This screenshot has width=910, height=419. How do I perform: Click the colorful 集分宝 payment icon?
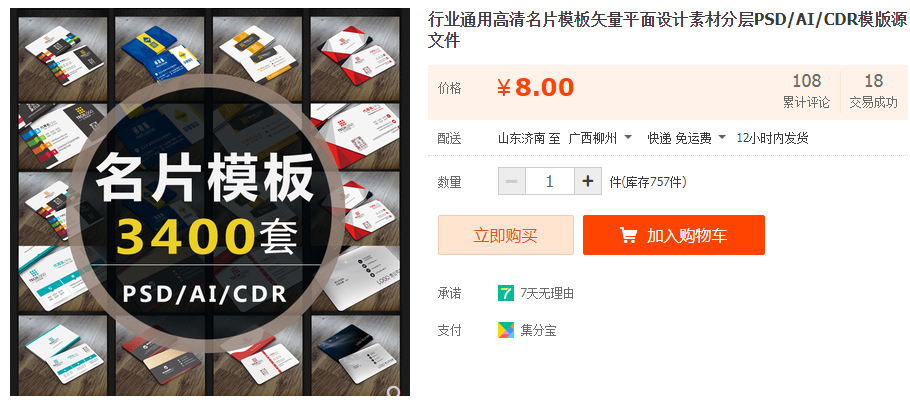click(x=505, y=330)
